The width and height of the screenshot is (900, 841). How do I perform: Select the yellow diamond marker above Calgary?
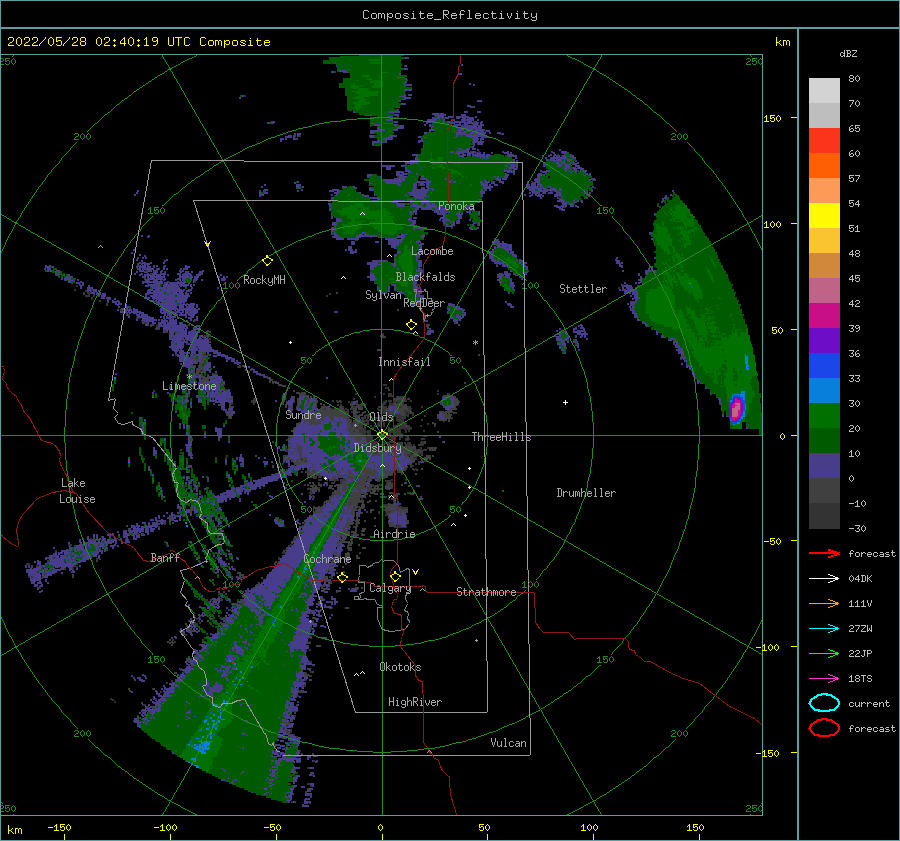[x=395, y=576]
